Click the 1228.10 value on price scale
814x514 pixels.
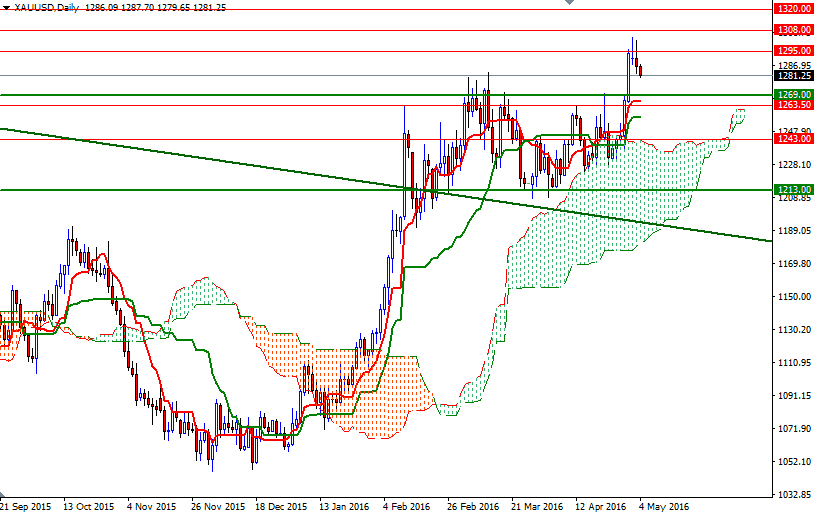point(794,165)
